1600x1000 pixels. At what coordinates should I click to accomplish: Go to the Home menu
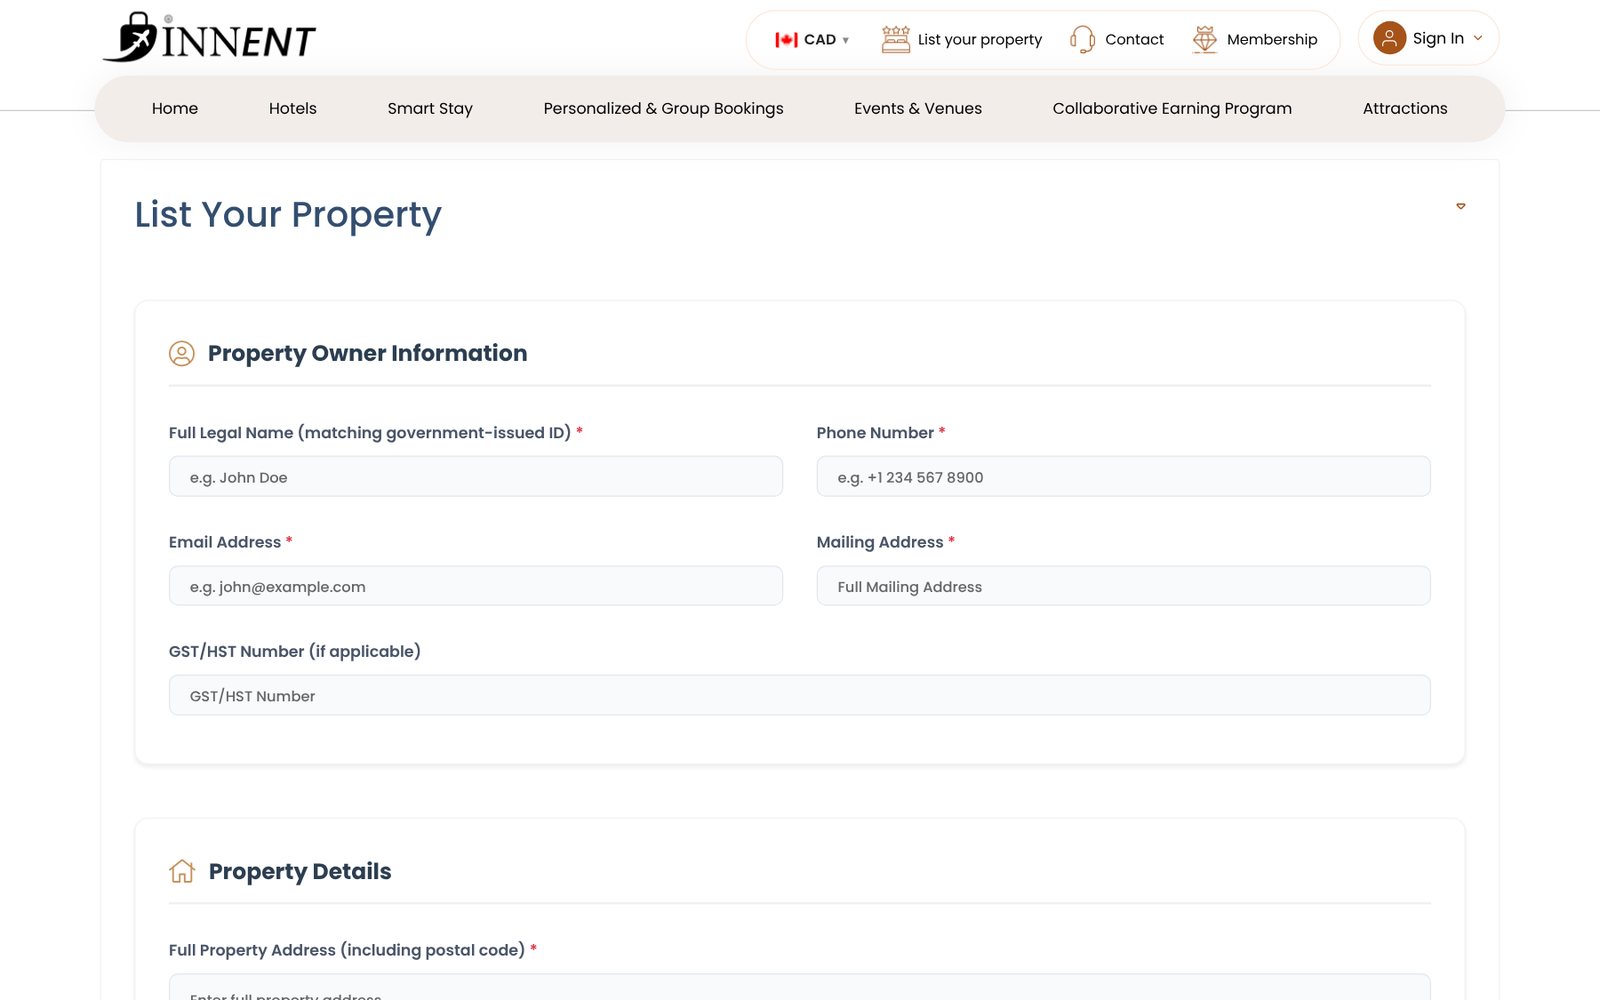175,108
